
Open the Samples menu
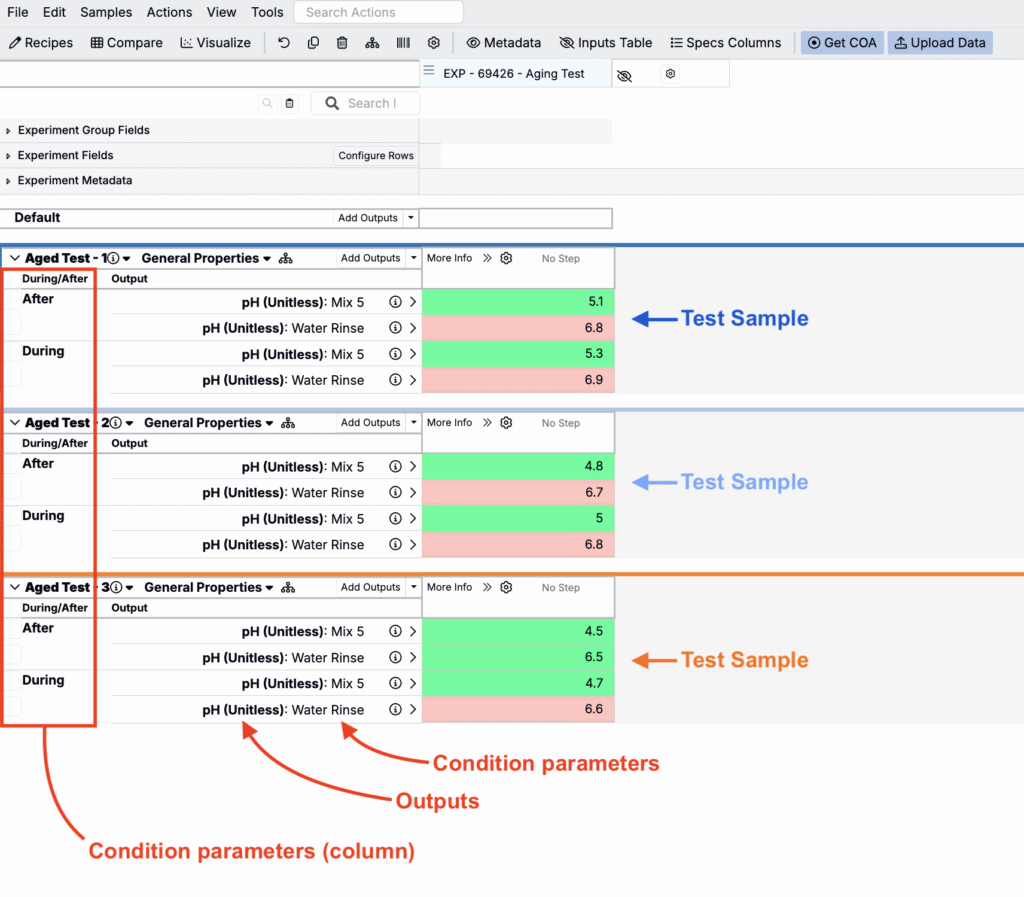[x=106, y=12]
